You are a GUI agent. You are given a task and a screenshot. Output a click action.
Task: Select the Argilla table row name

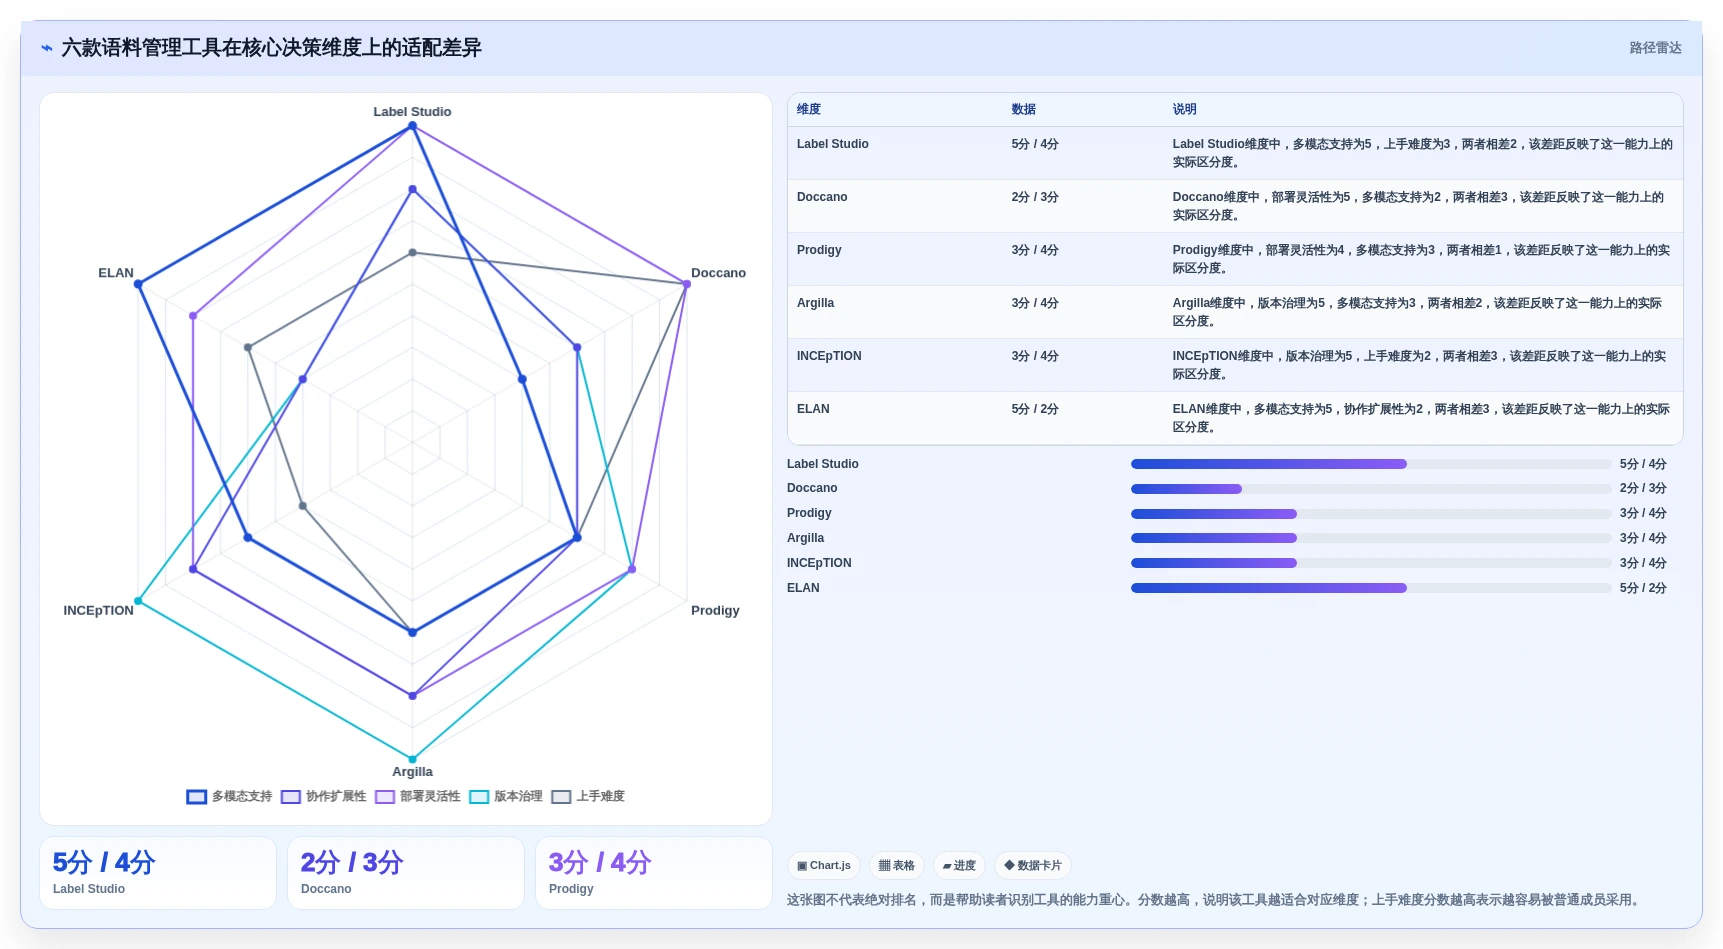click(815, 303)
